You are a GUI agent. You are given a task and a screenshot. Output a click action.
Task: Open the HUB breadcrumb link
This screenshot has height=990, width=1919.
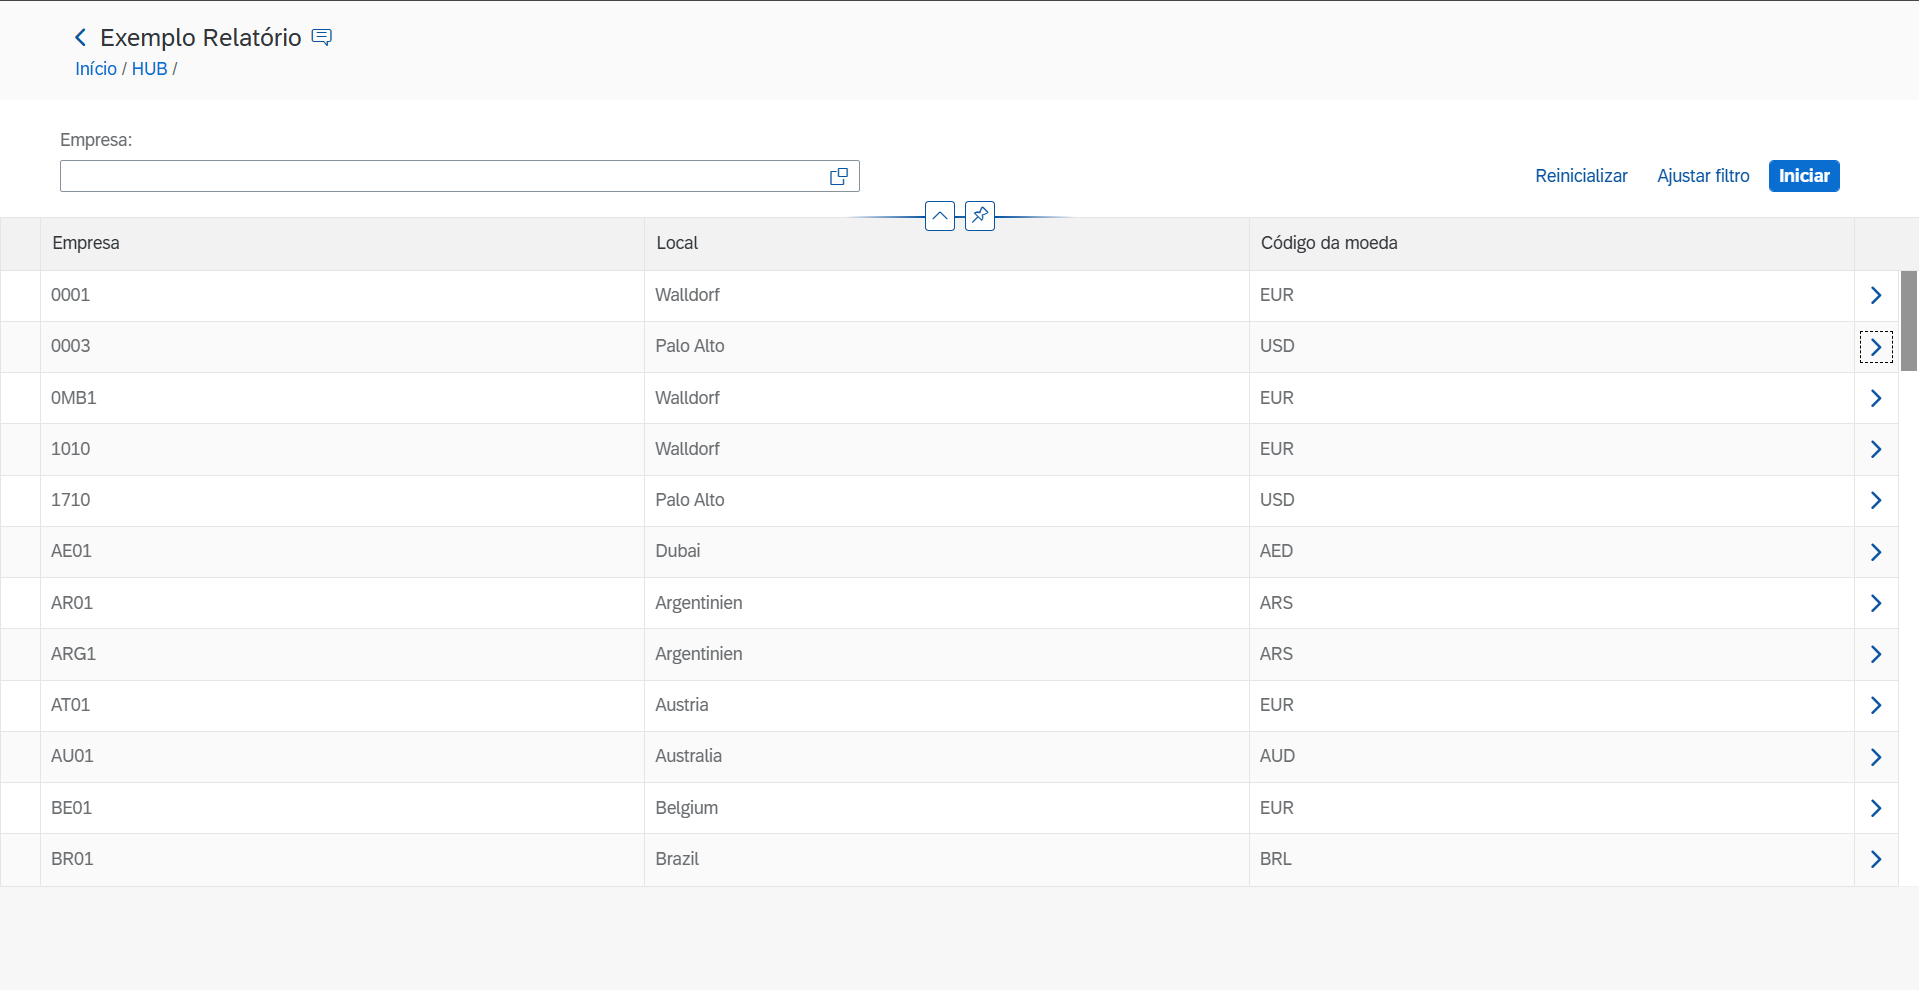[149, 69]
